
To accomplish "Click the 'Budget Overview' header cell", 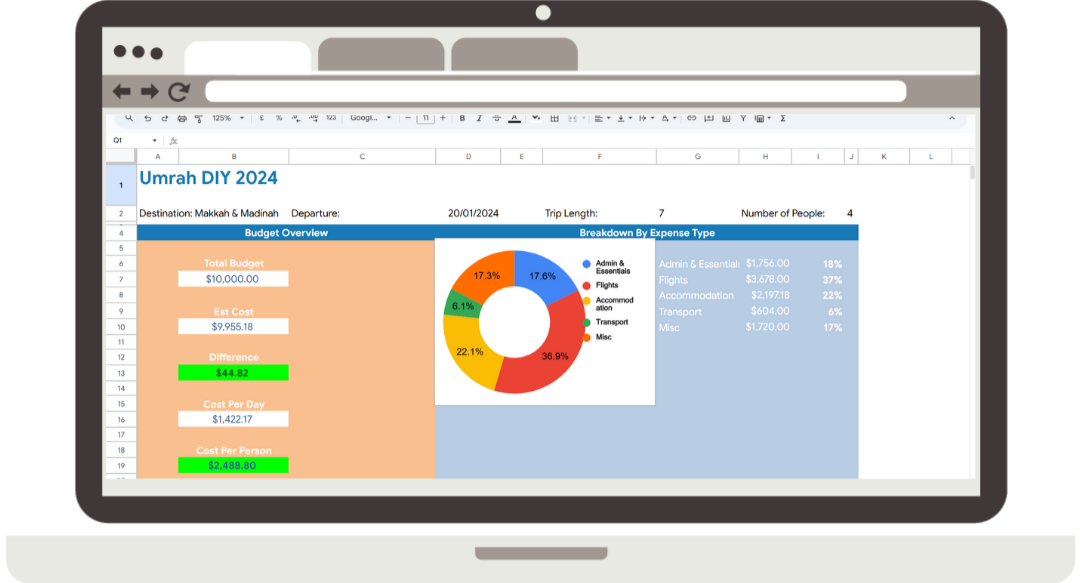I will [286, 233].
